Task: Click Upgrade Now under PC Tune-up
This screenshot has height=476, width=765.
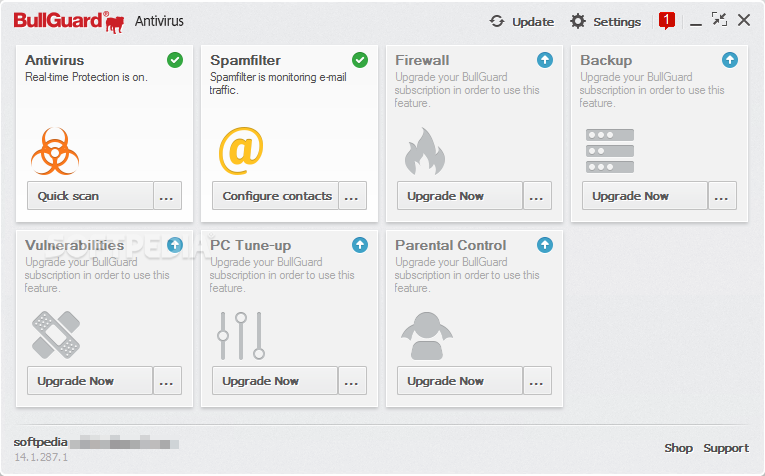Action: (275, 380)
